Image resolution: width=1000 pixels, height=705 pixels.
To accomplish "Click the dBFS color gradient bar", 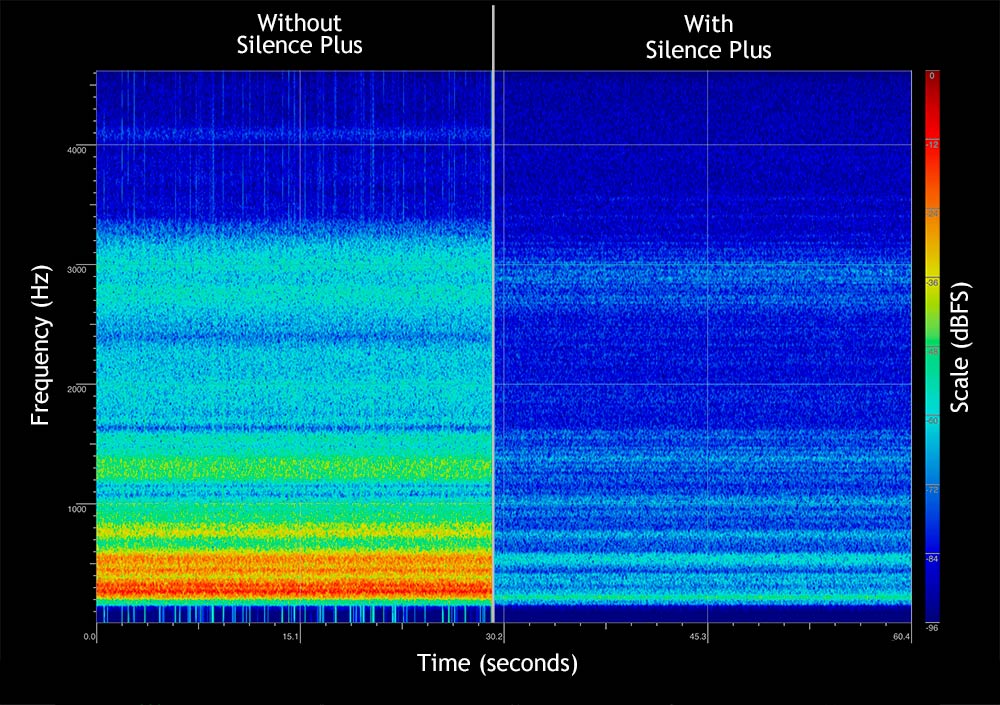I will 932,346.
